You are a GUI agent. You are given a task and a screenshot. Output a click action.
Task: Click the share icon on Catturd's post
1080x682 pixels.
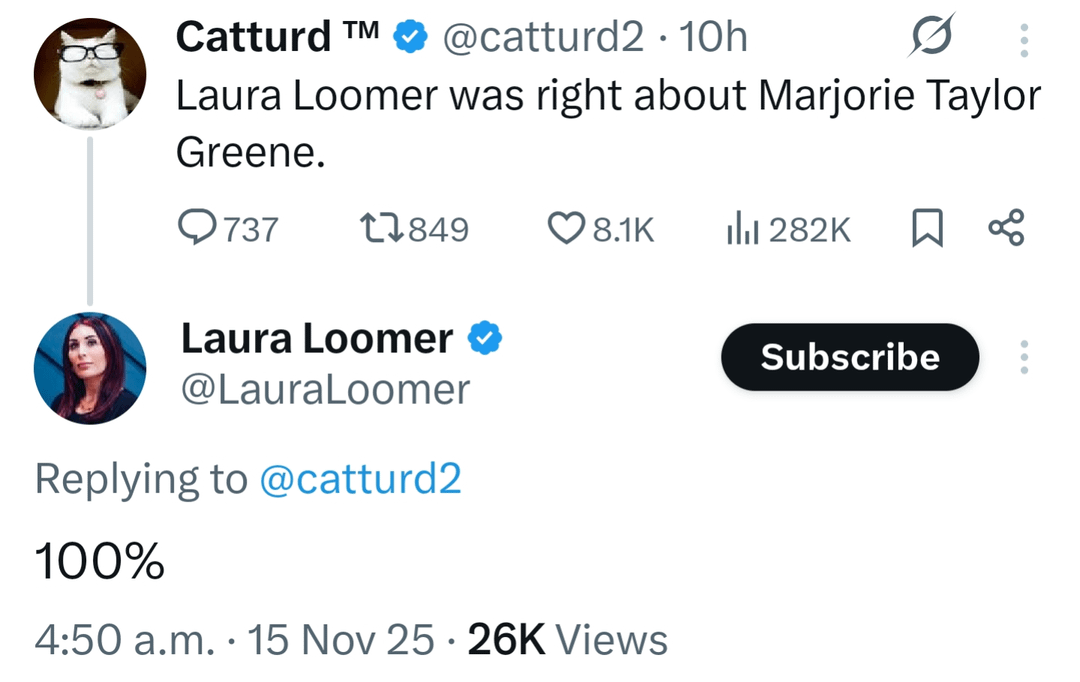(x=1005, y=229)
